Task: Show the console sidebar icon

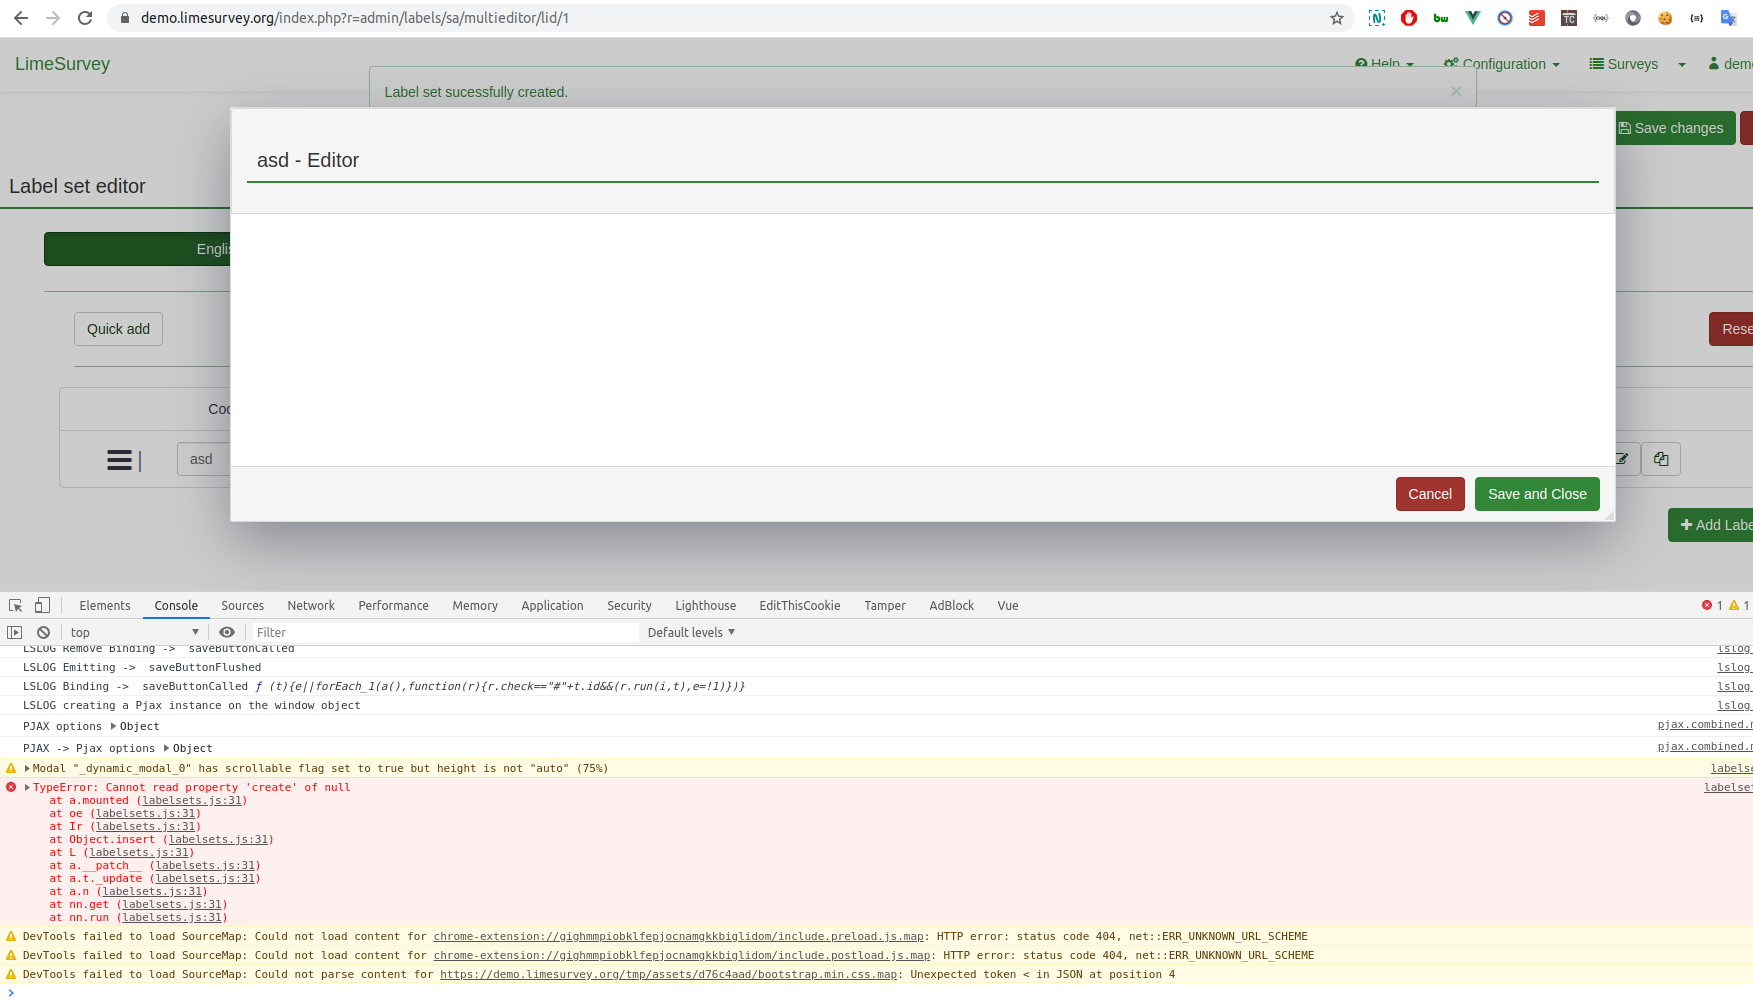Action: 15,633
